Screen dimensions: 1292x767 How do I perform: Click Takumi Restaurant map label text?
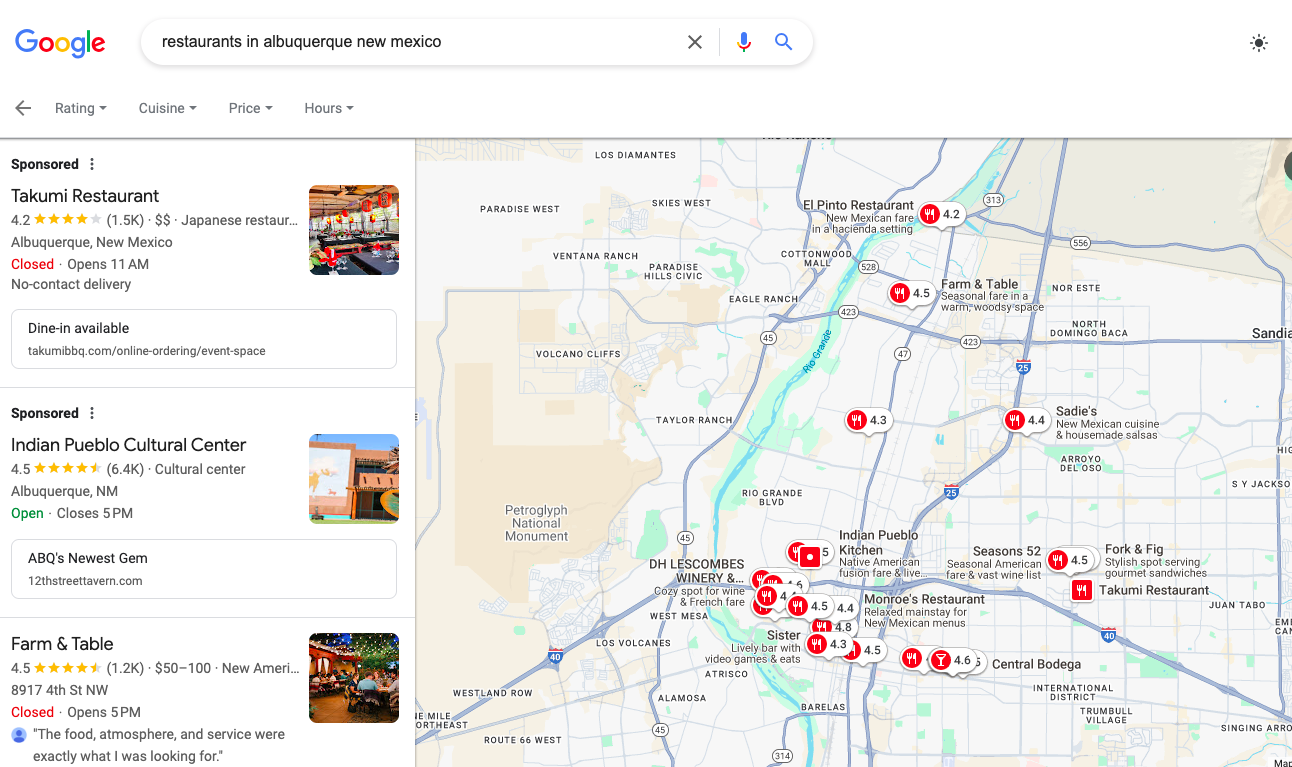[1154, 590]
